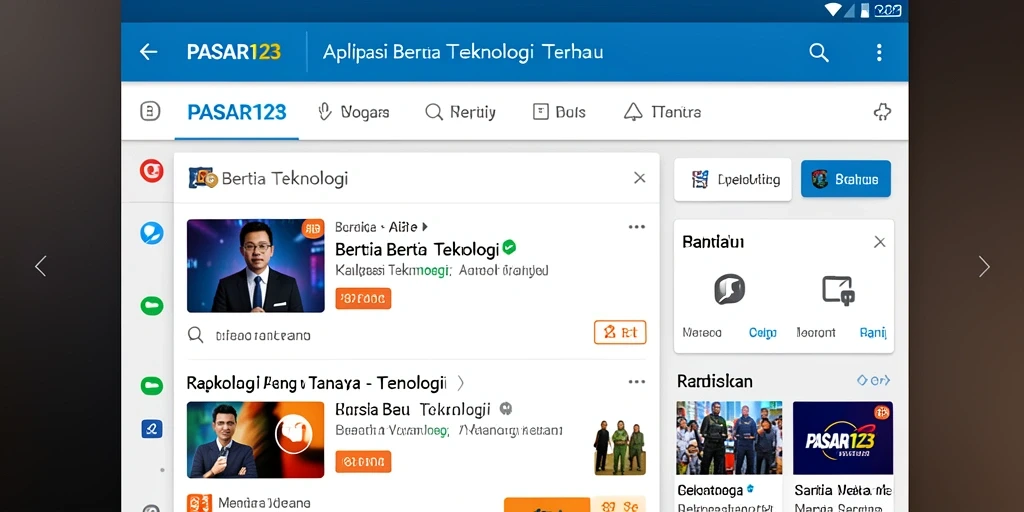Click the square icon left of the PASAR123 tab
This screenshot has width=1024, height=512.
coord(150,112)
